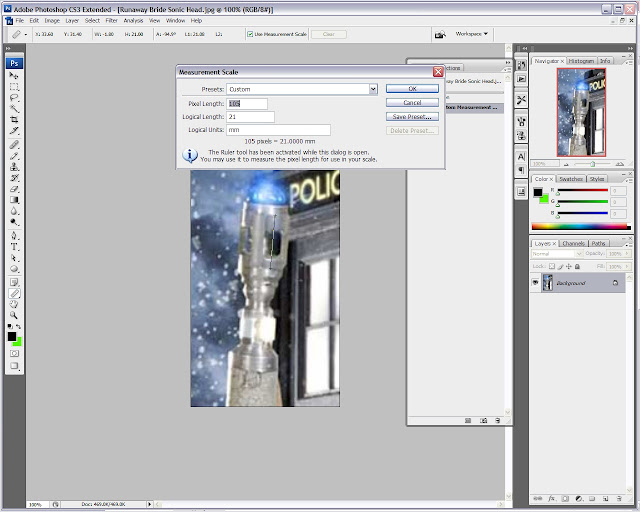Toggle Use Measurement Scale checkbox
Viewport: 640px width, 512px height.
tap(250, 34)
